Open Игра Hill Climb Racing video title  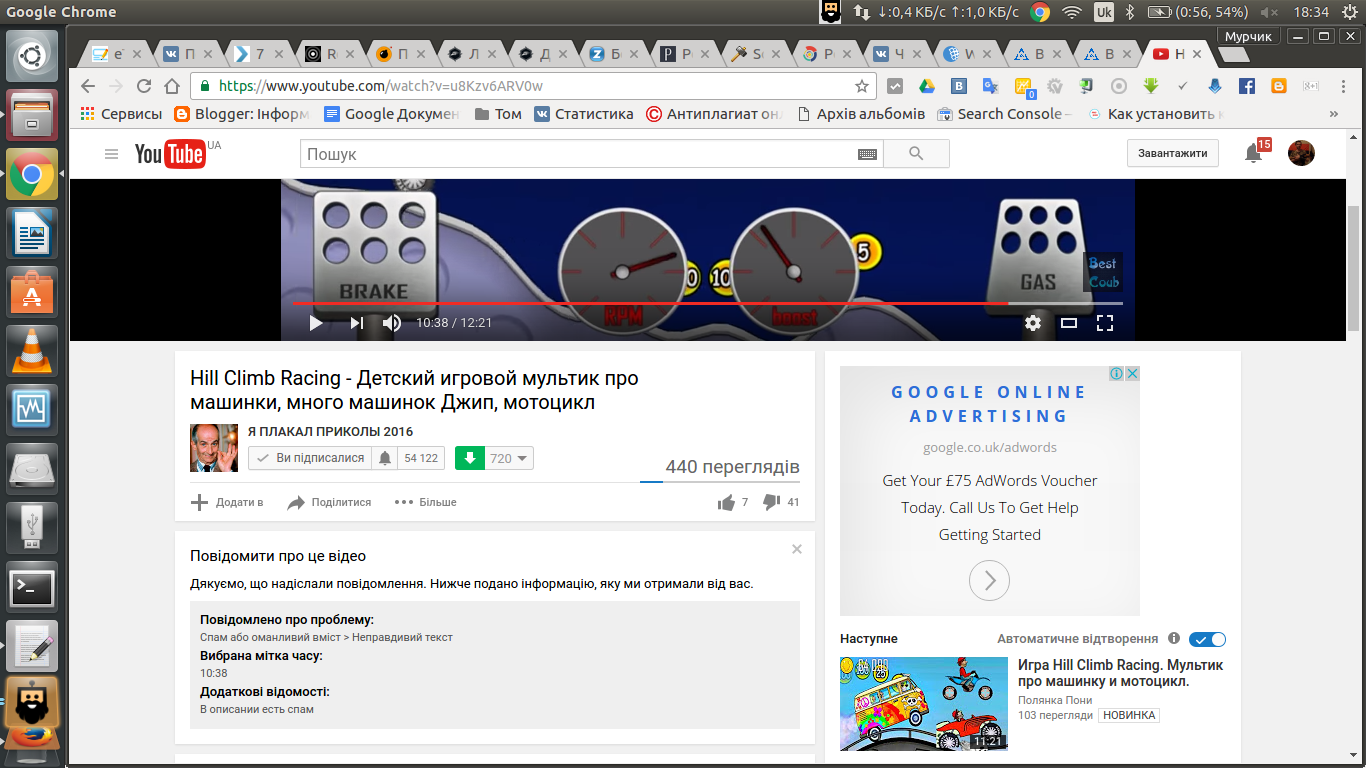click(1120, 673)
